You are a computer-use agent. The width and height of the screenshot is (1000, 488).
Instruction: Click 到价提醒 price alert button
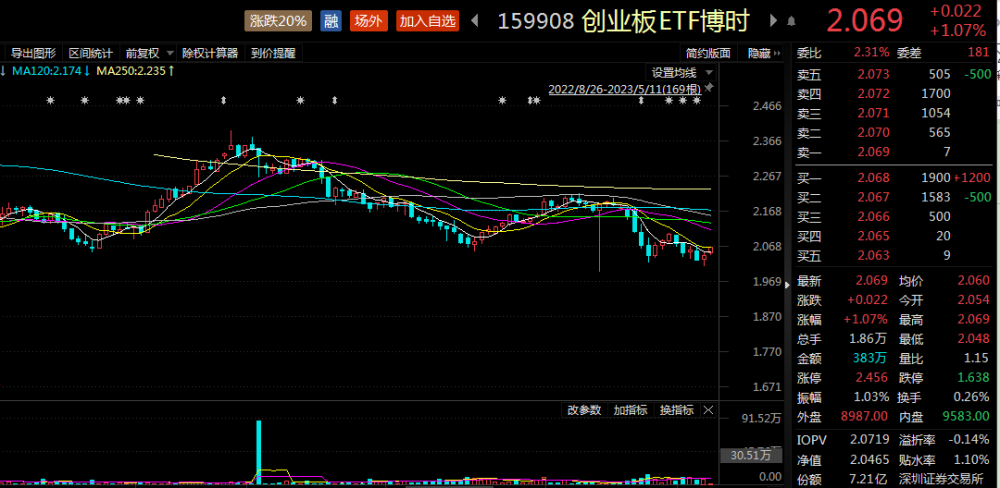point(273,53)
